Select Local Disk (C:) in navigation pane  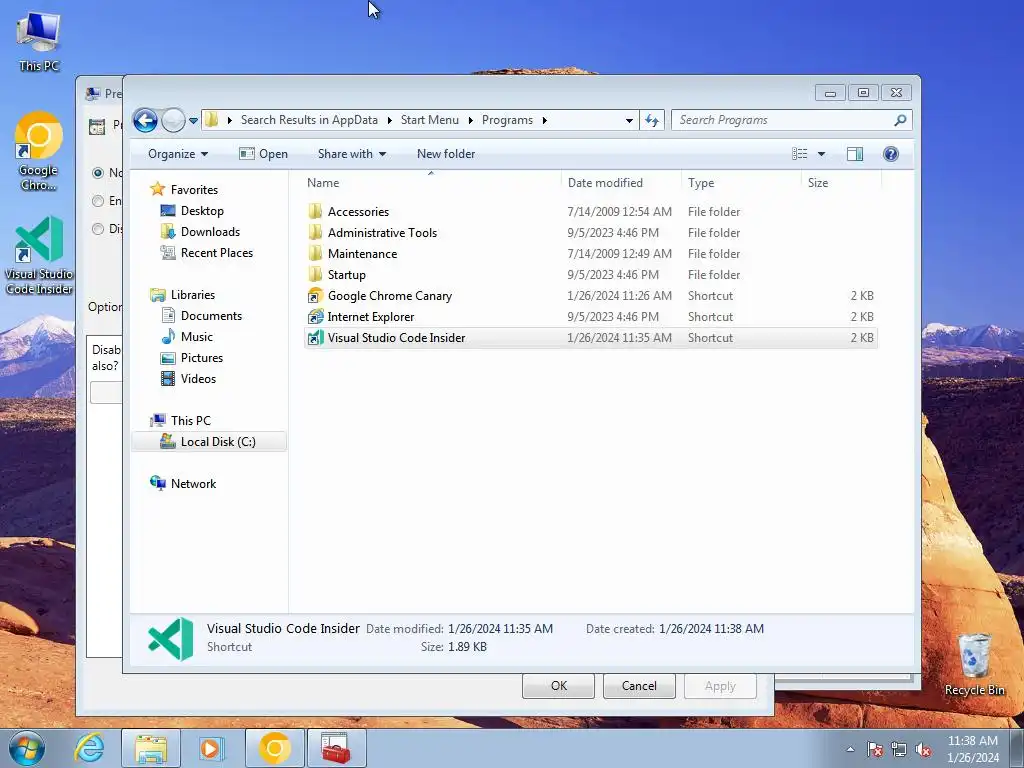pos(209,442)
